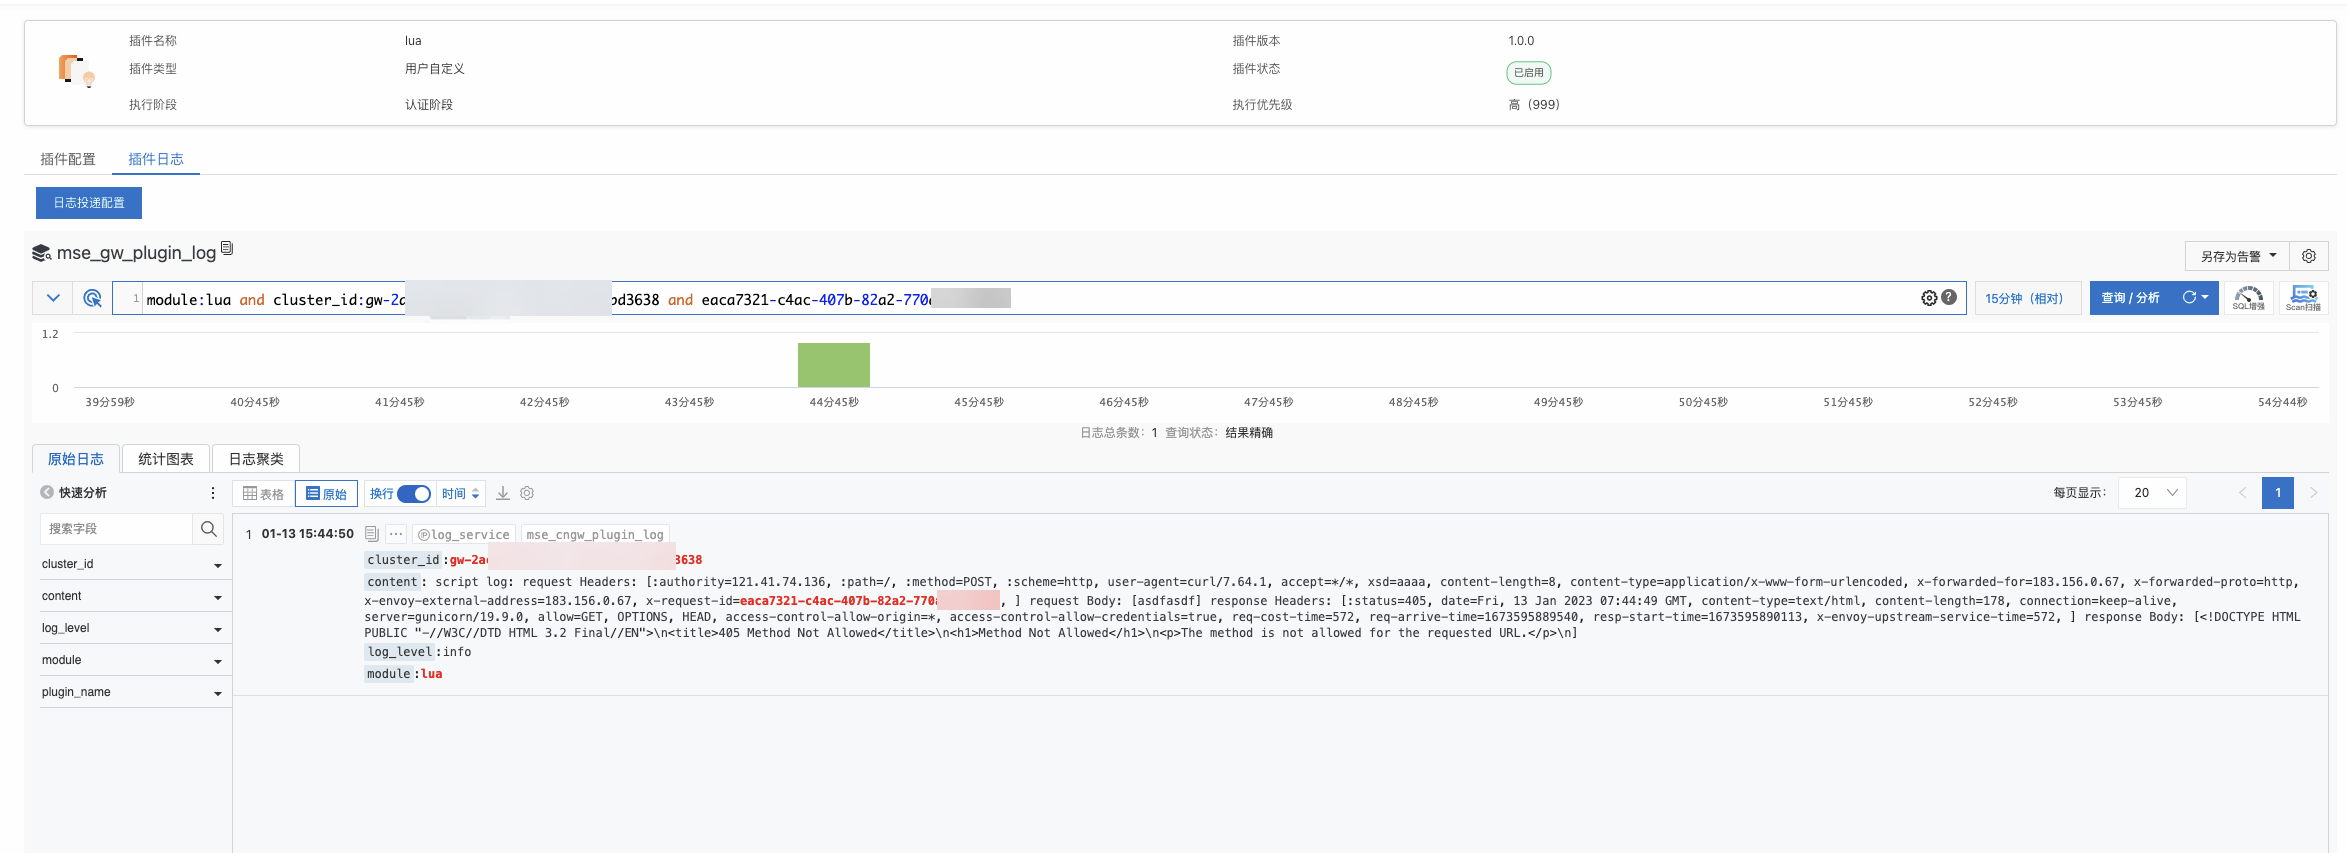The width and height of the screenshot is (2347, 853).
Task: Change the 时间 sort order
Action: [461, 494]
